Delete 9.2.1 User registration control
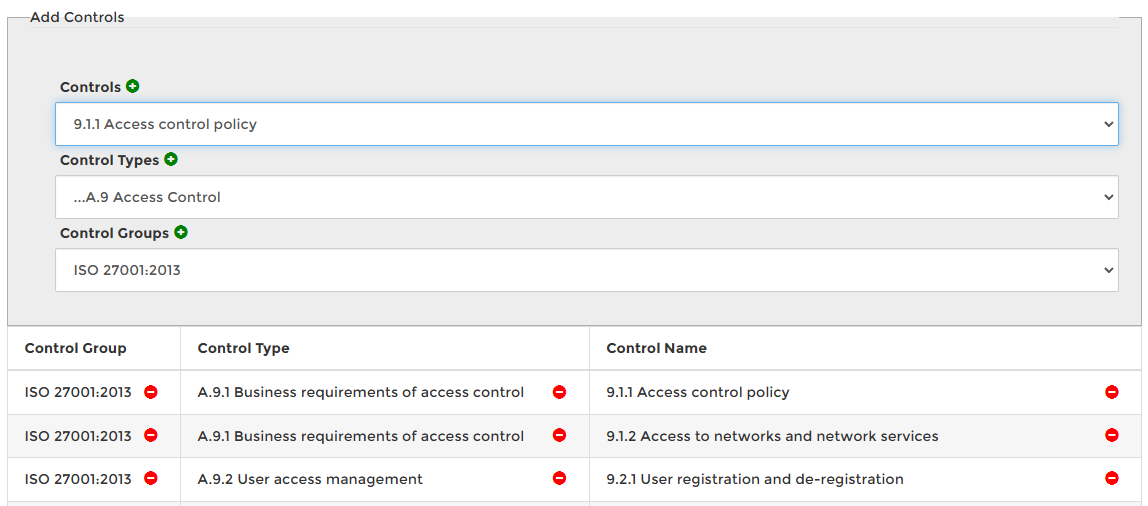The height and width of the screenshot is (506, 1148). click(1112, 479)
